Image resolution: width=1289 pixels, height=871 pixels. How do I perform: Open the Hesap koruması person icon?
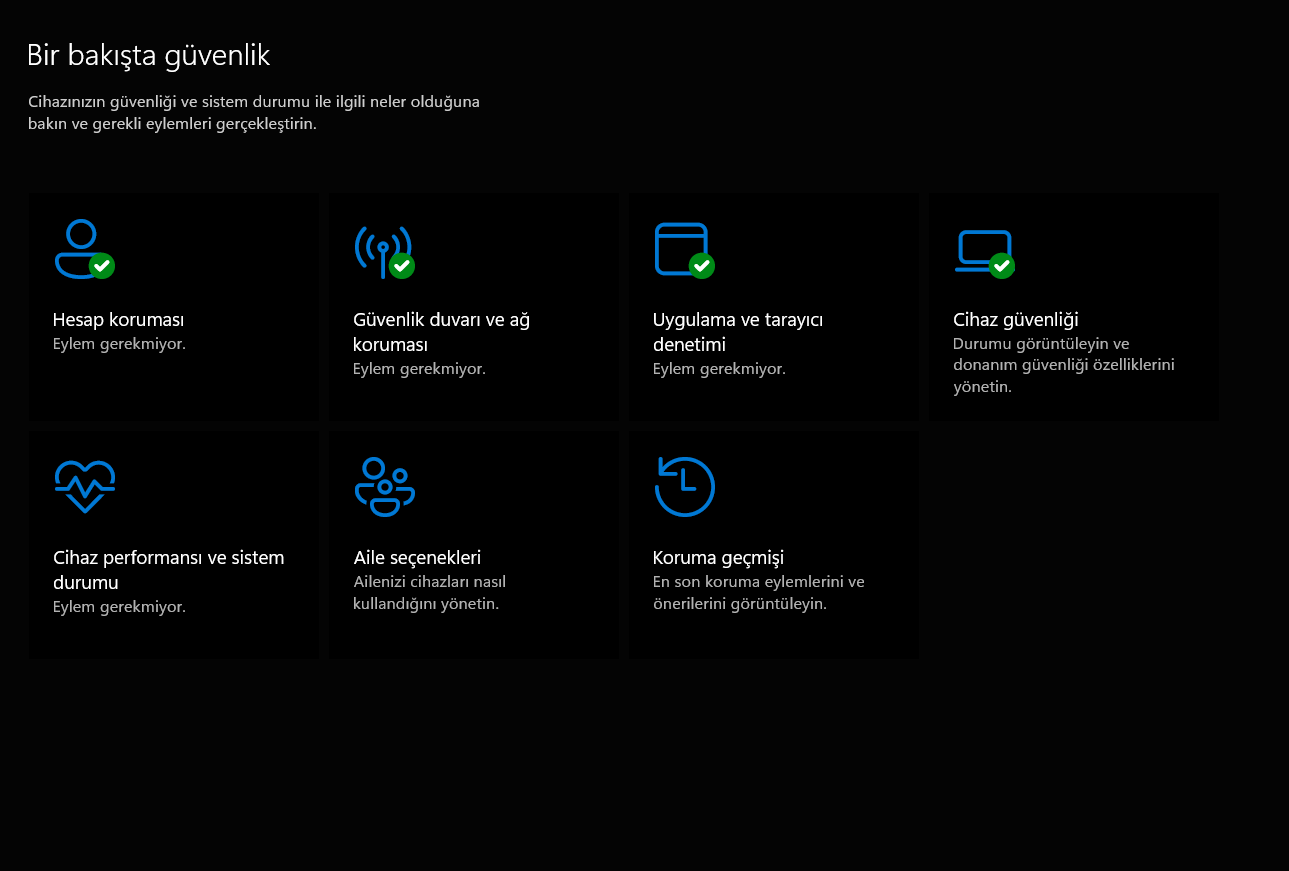click(x=84, y=249)
